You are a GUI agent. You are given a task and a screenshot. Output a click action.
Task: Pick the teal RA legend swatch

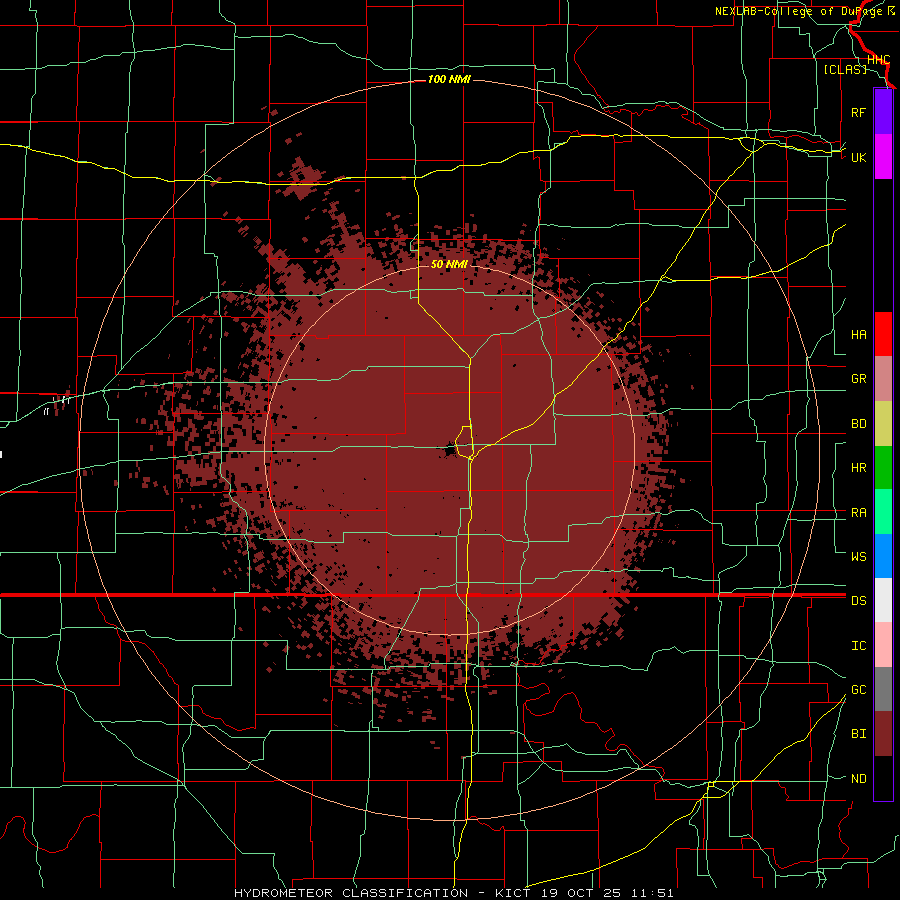tap(883, 512)
